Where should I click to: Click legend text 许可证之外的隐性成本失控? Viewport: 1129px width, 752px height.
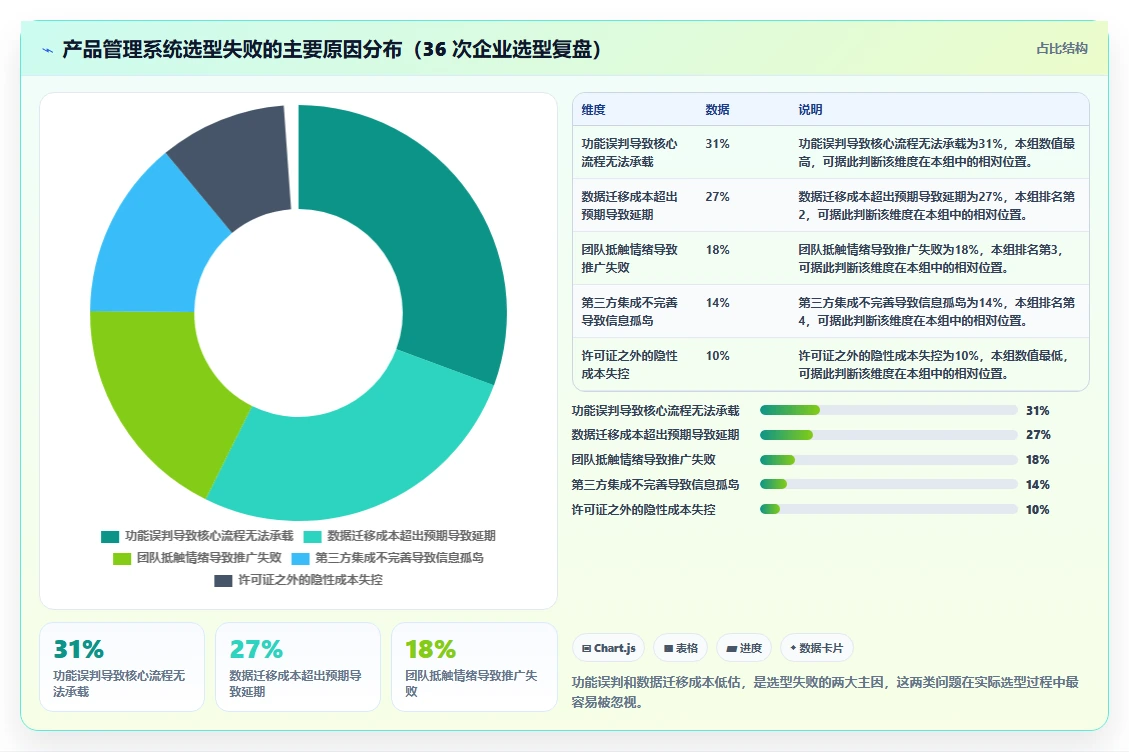[x=310, y=581]
